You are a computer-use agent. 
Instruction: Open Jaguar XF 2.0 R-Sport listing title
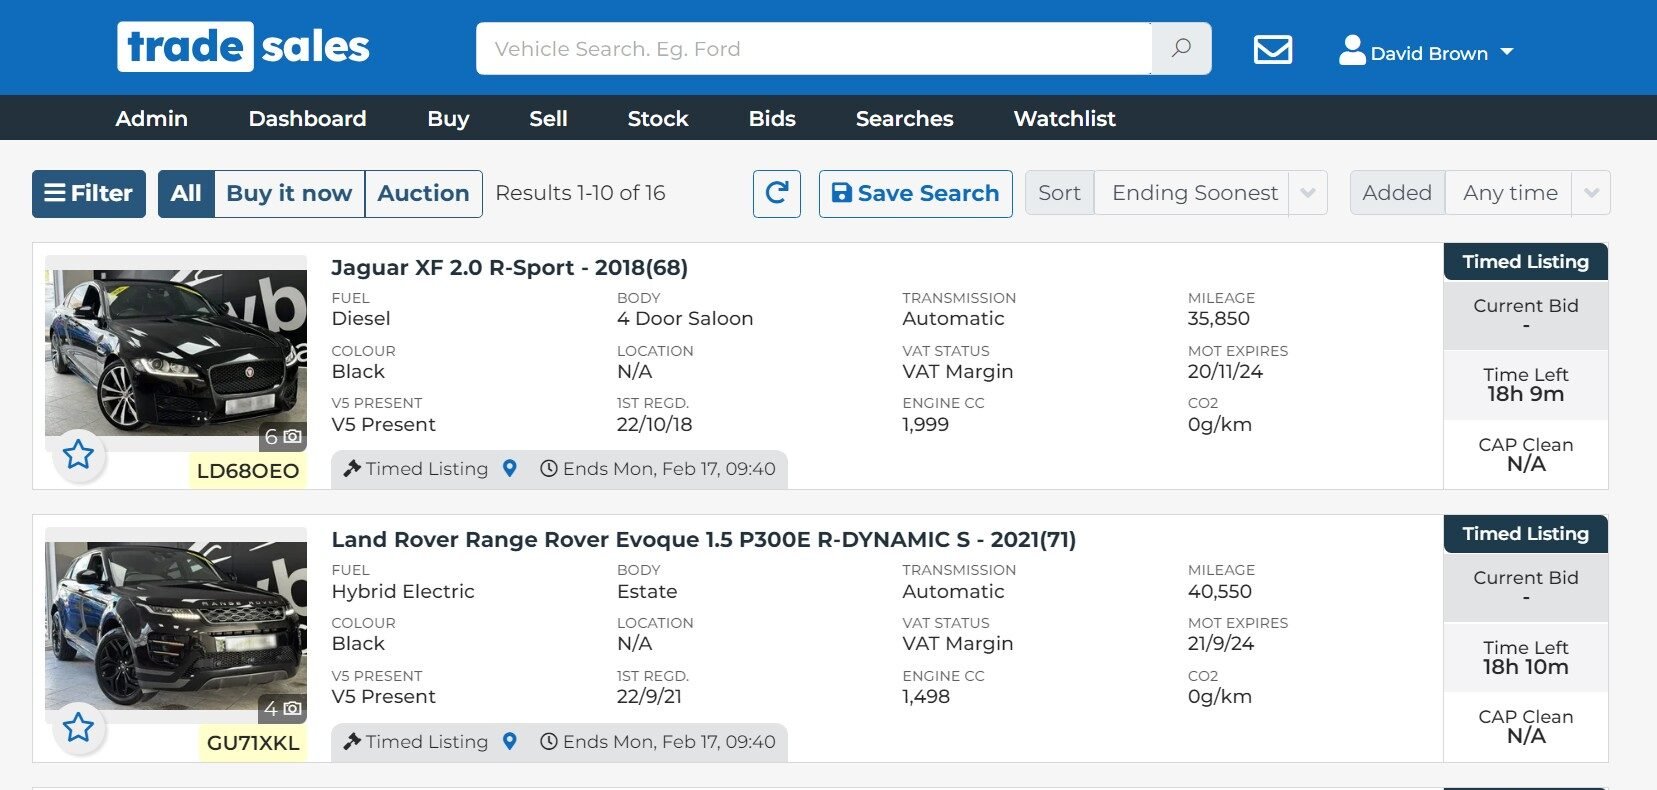click(509, 268)
